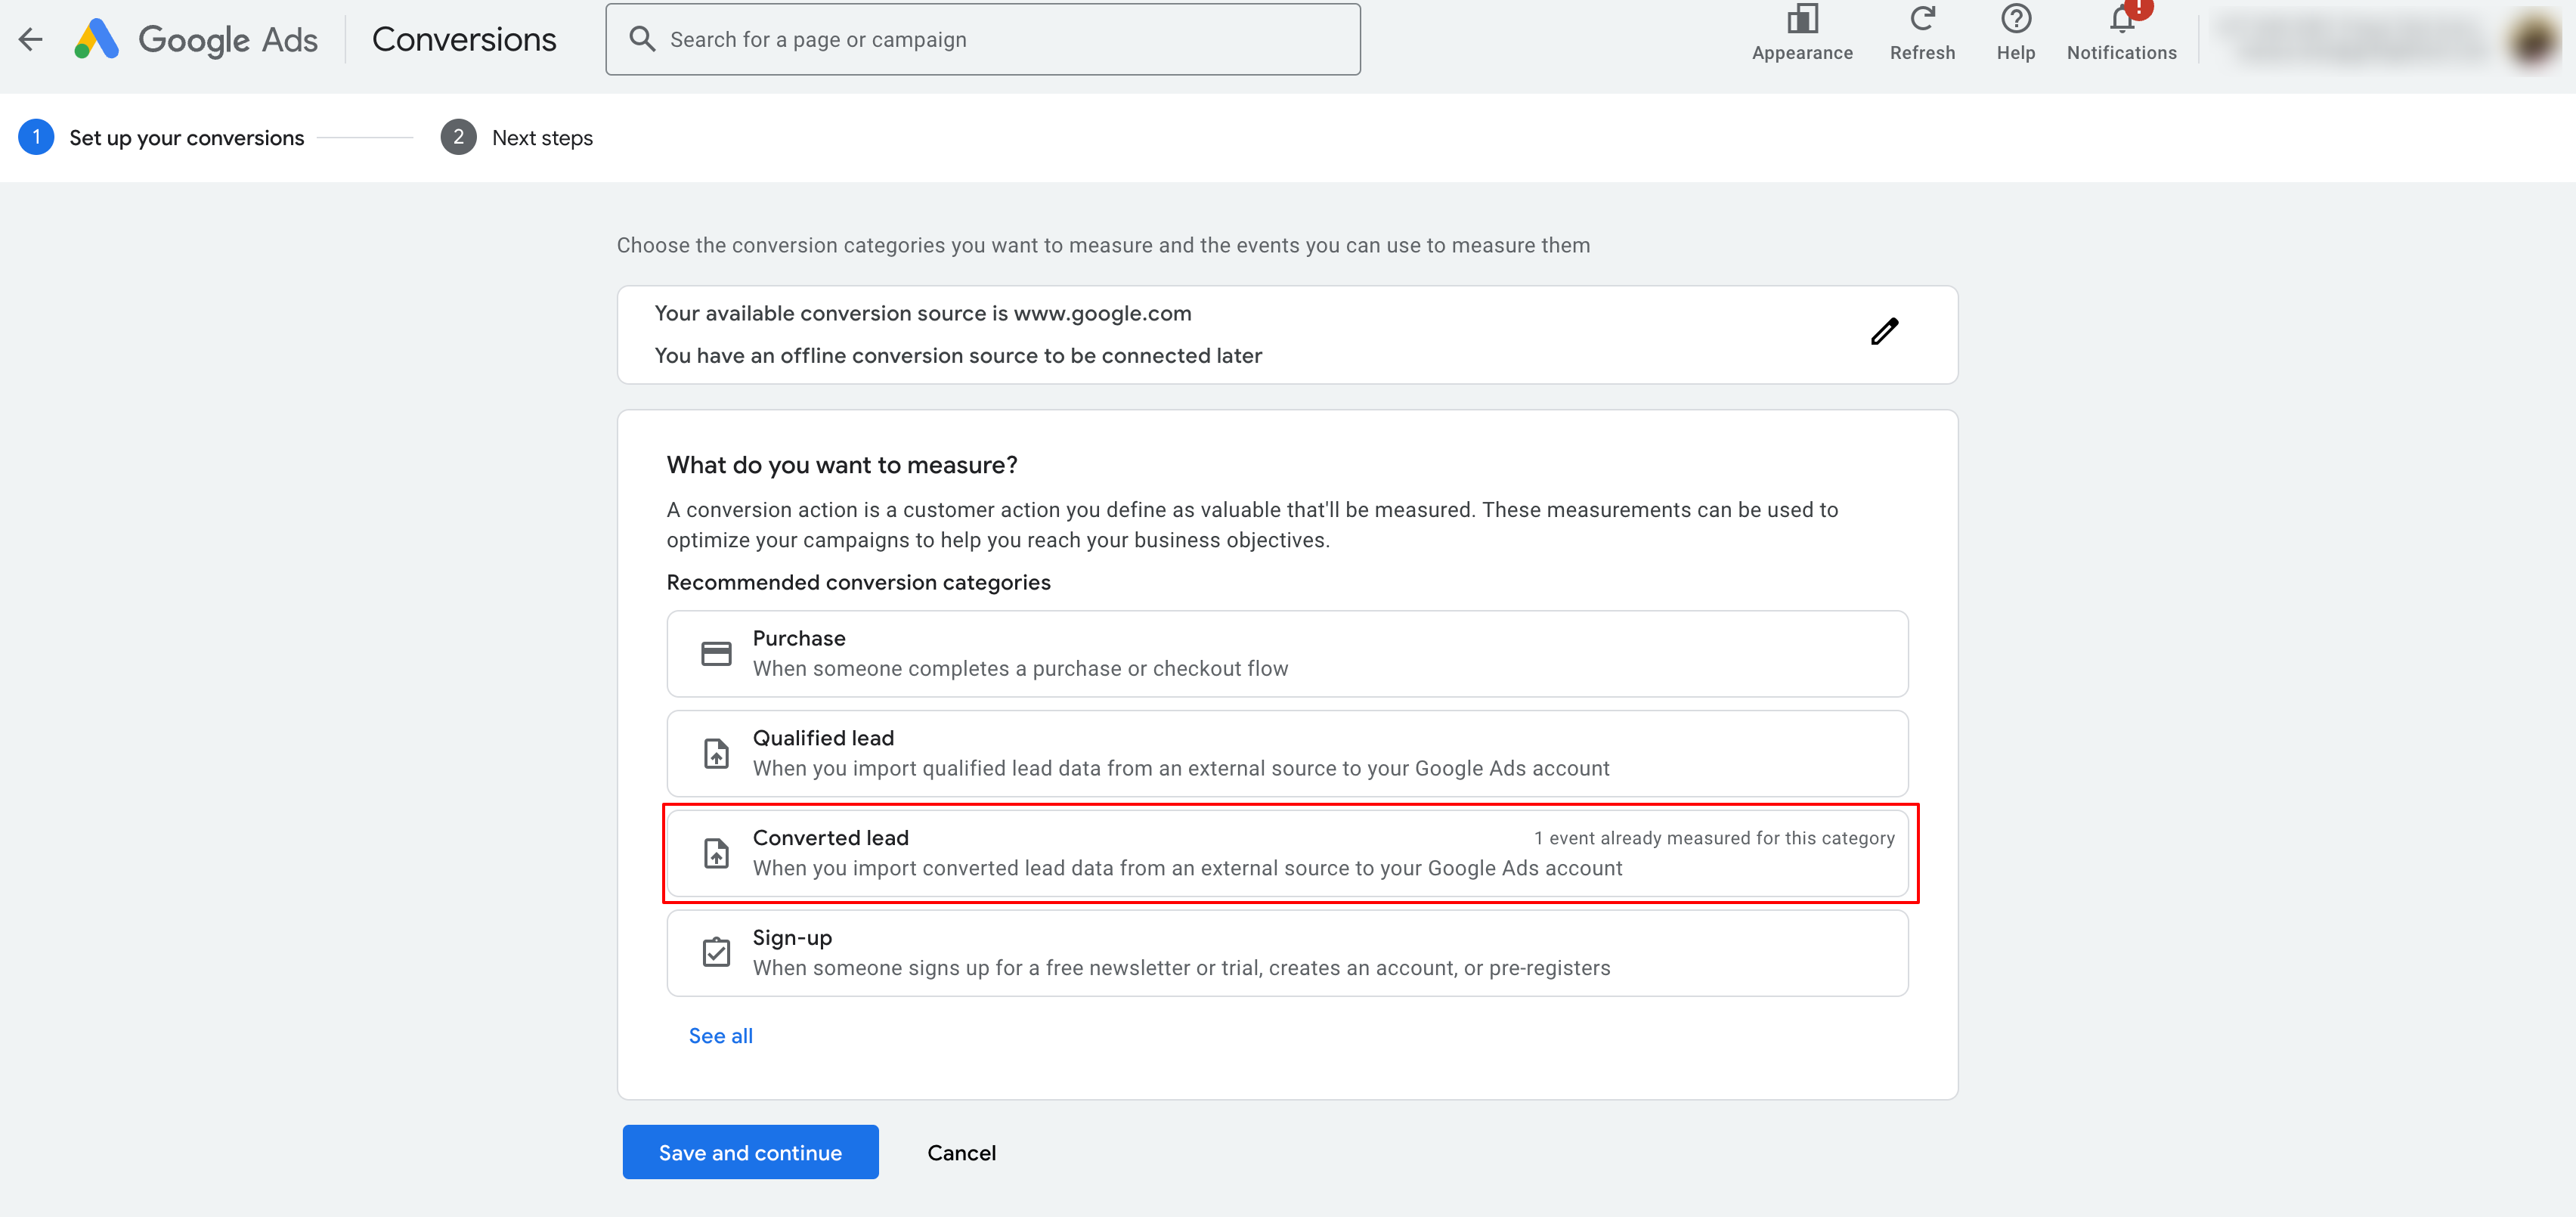
Task: Open the Notifications bell
Action: 2120,33
